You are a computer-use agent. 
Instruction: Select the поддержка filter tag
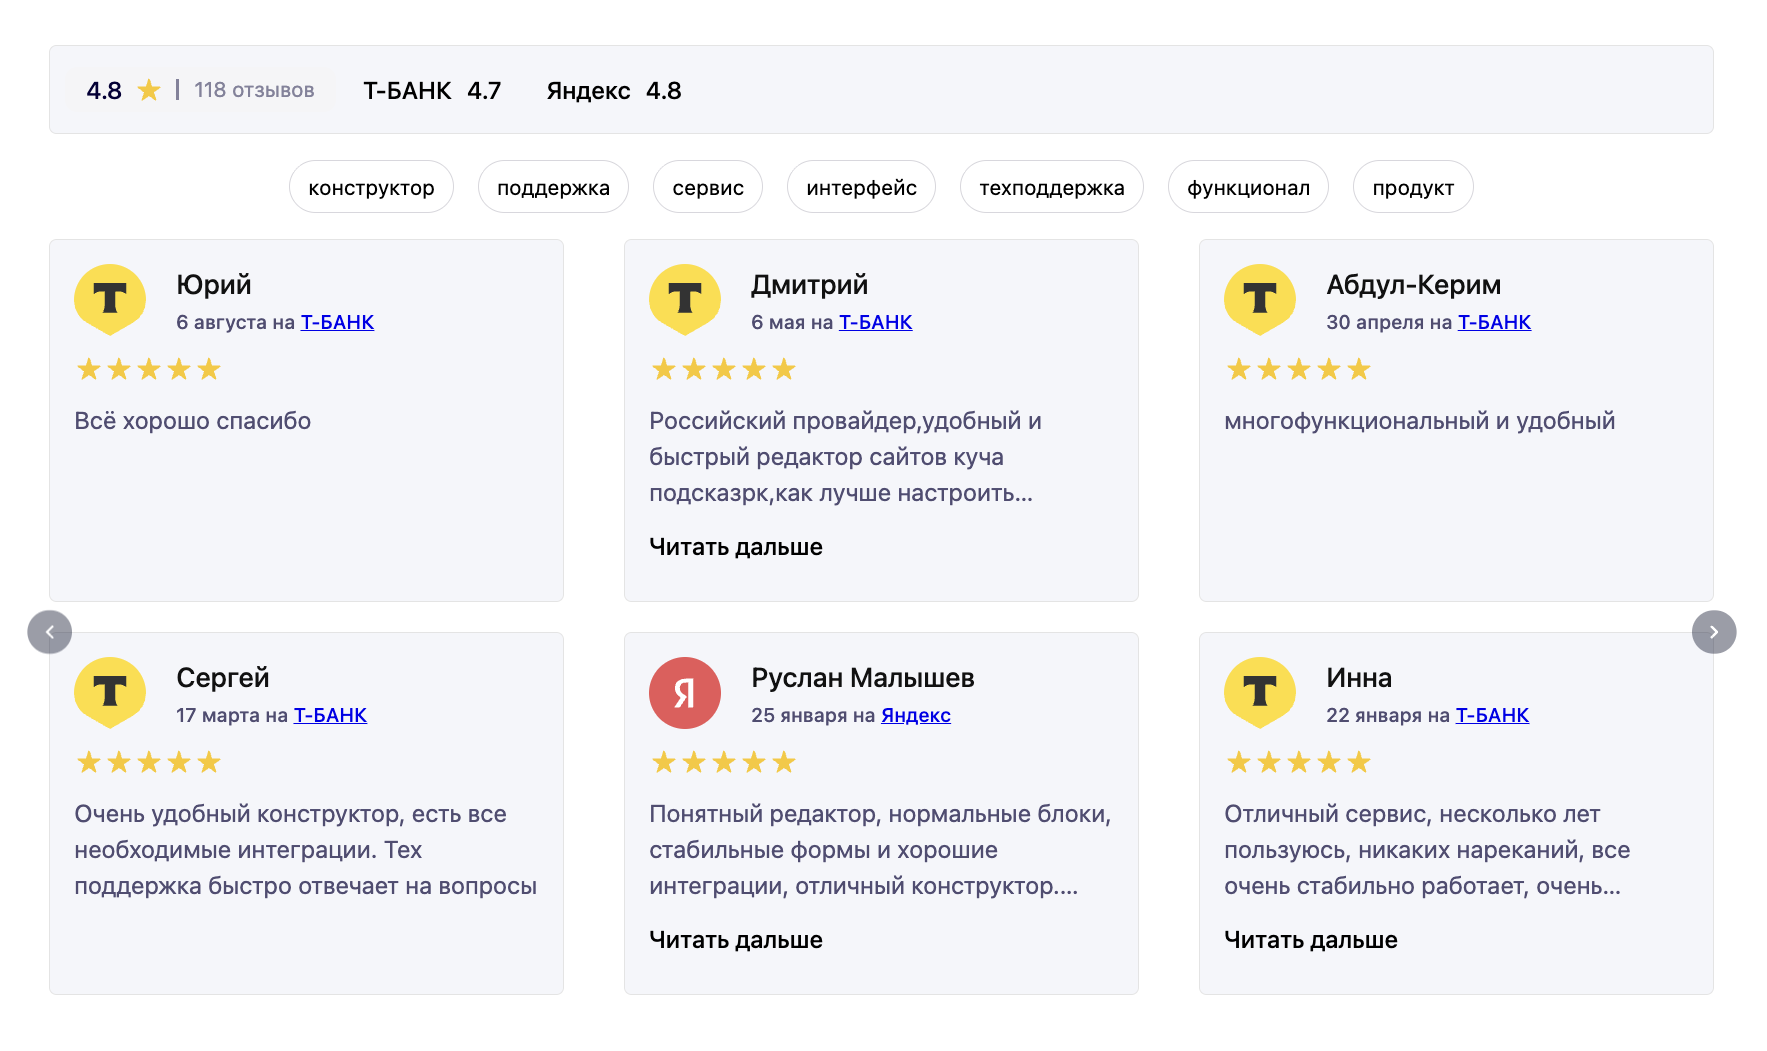click(x=553, y=188)
